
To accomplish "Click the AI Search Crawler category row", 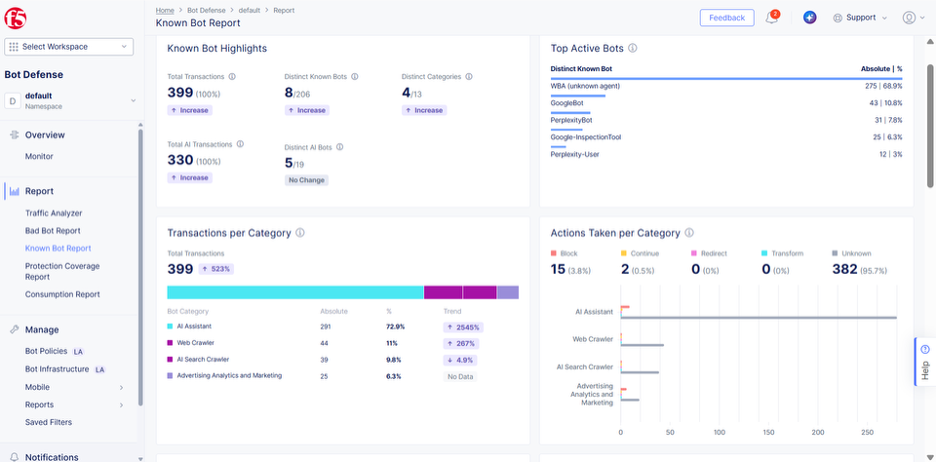I will (343, 360).
